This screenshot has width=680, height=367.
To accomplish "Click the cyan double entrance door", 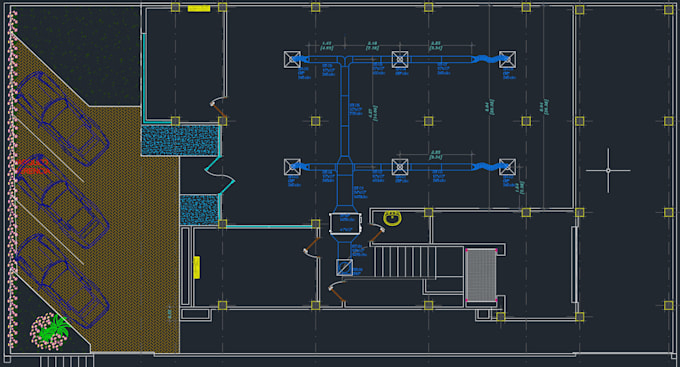I will (x=220, y=175).
